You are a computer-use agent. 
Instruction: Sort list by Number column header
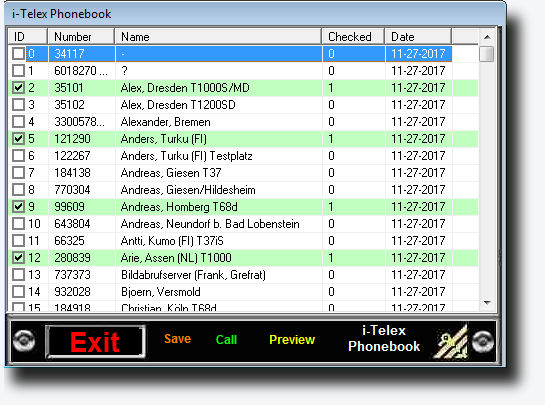click(81, 37)
